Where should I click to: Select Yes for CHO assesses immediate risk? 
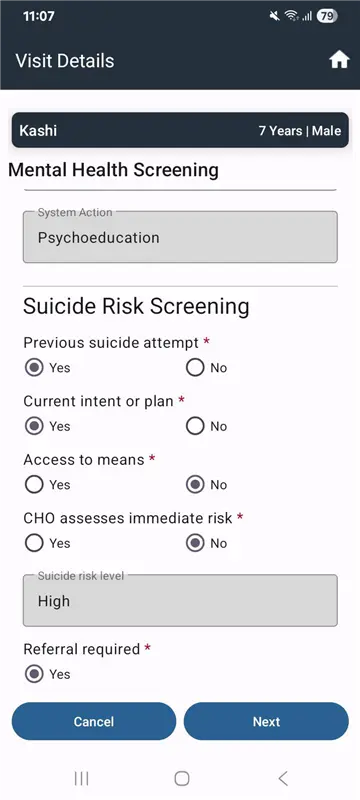coord(34,543)
